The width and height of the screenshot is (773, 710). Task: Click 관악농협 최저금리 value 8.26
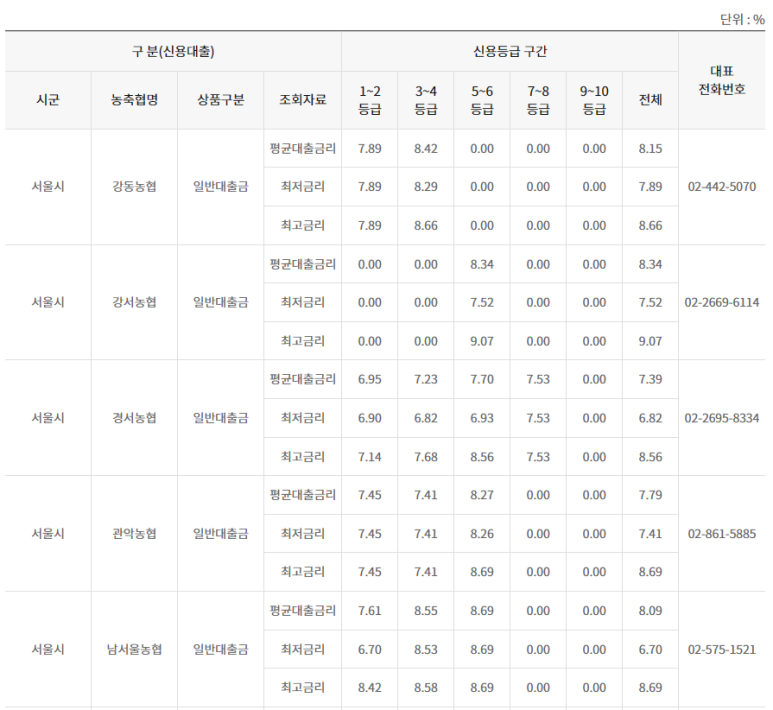click(x=482, y=533)
